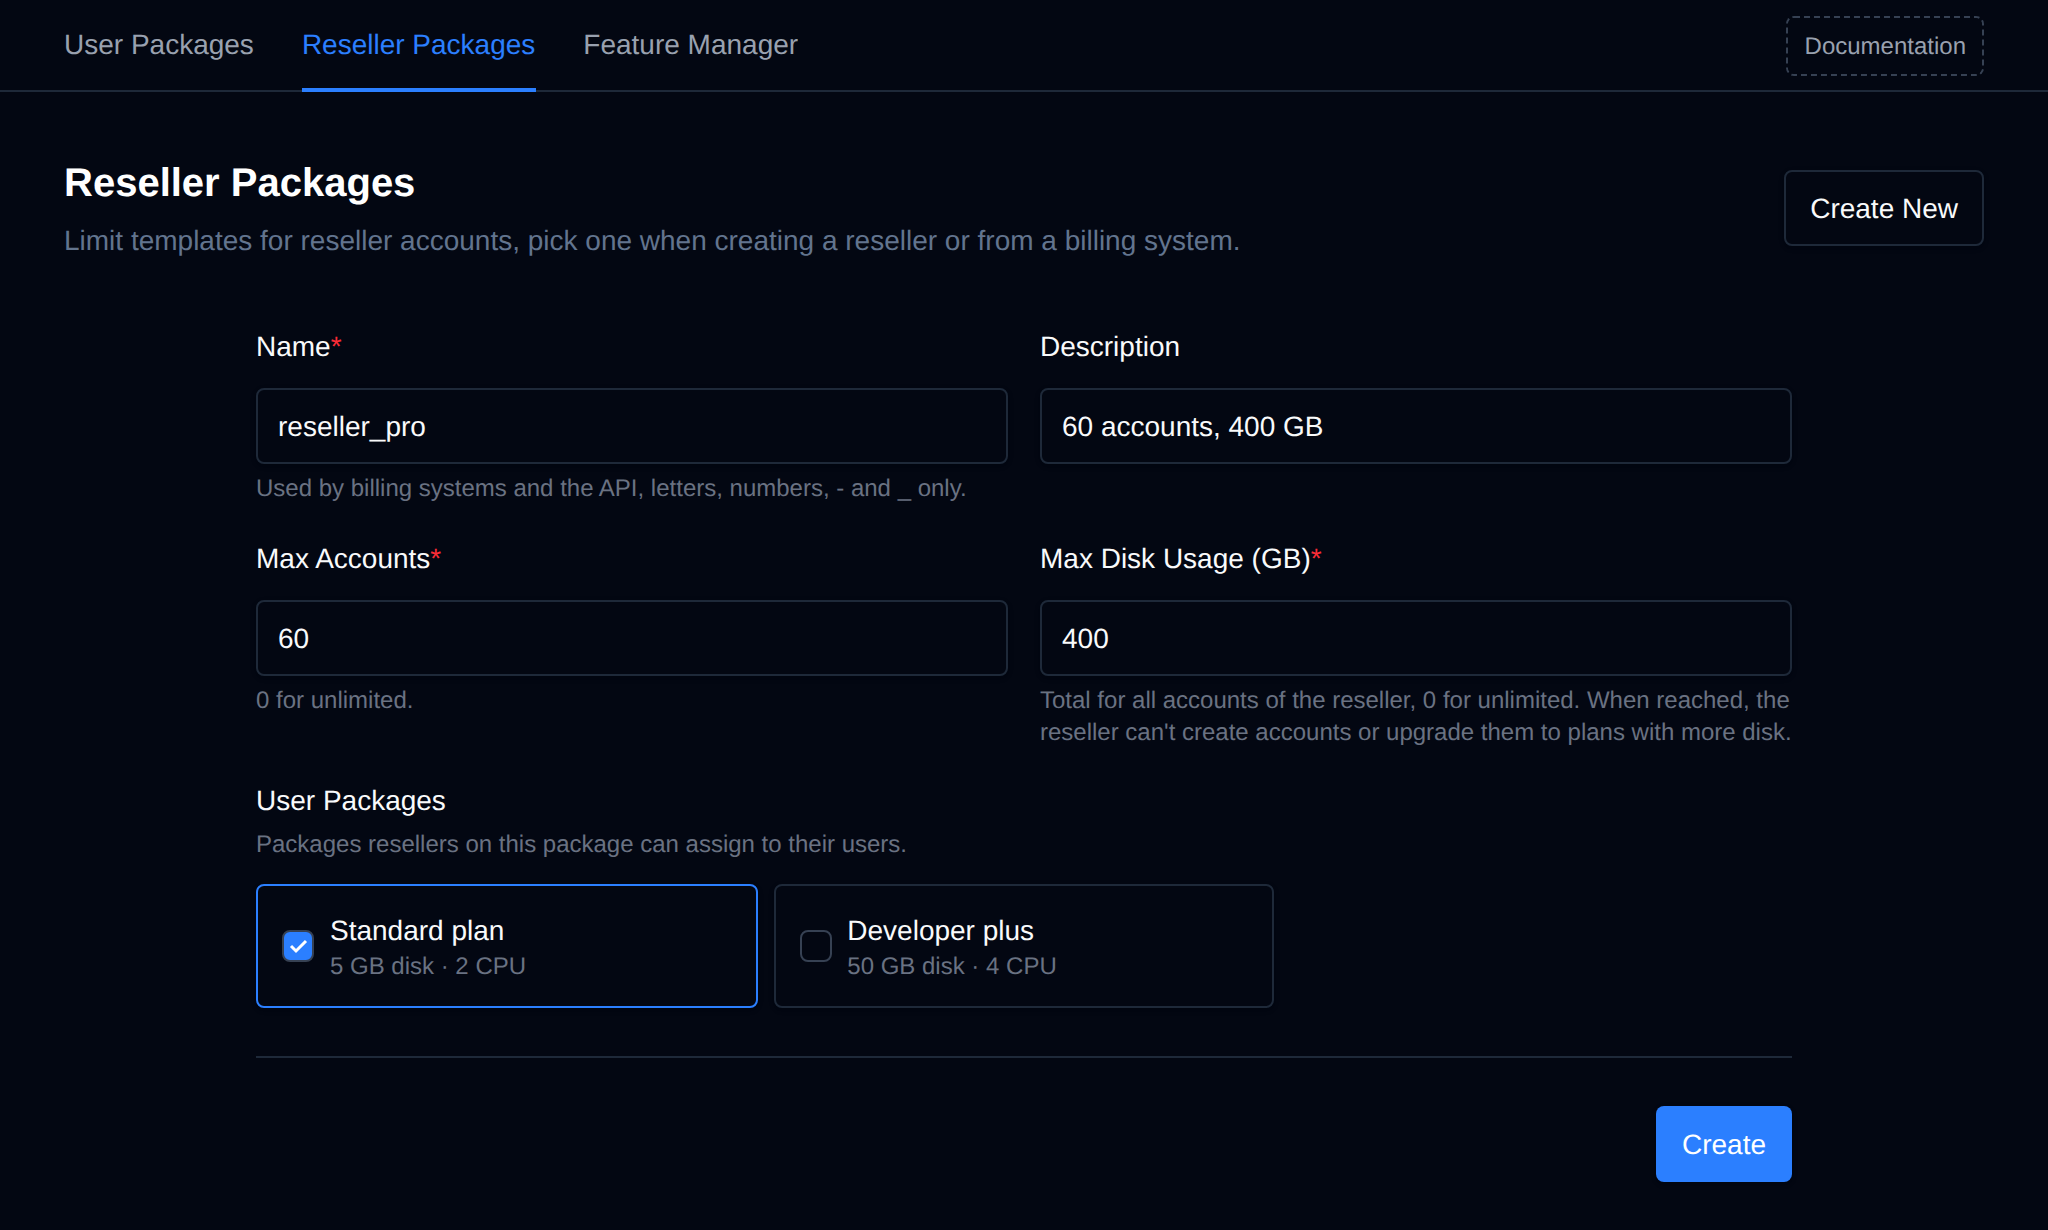Screen dimensions: 2048x1230
Task: Focus the Description input field
Action: click(x=1415, y=426)
